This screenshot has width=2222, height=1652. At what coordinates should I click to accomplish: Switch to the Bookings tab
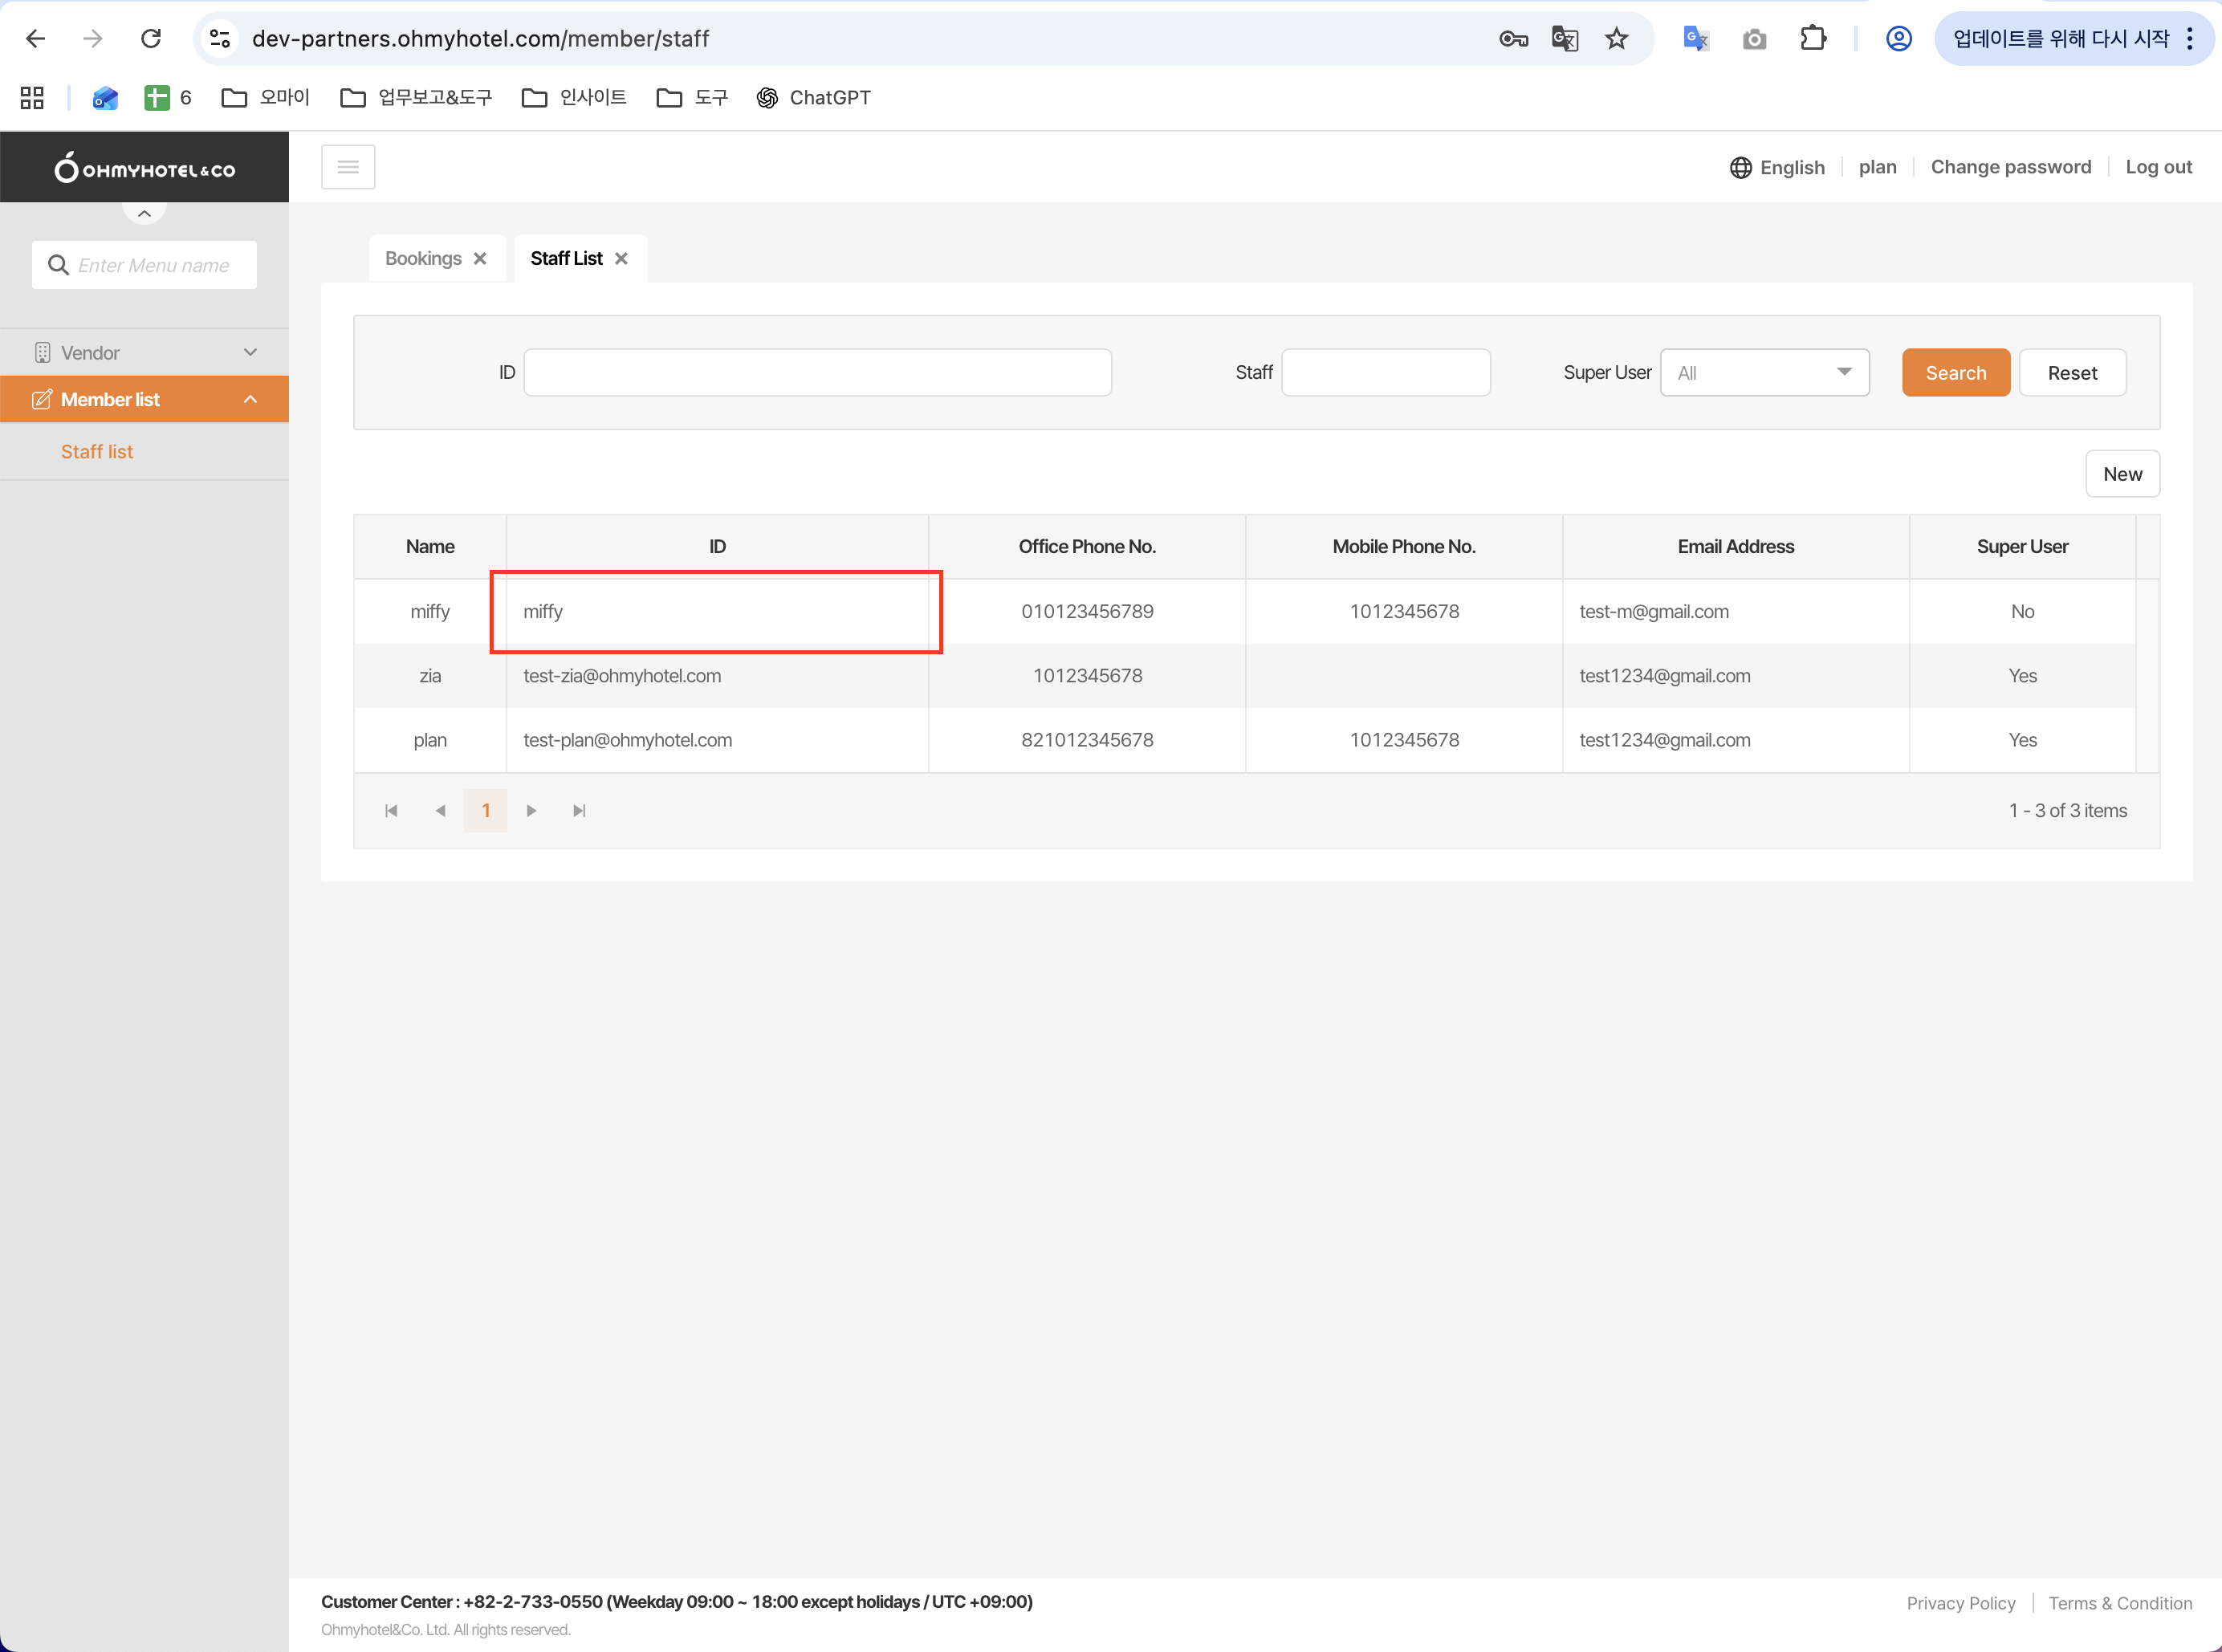tap(423, 259)
